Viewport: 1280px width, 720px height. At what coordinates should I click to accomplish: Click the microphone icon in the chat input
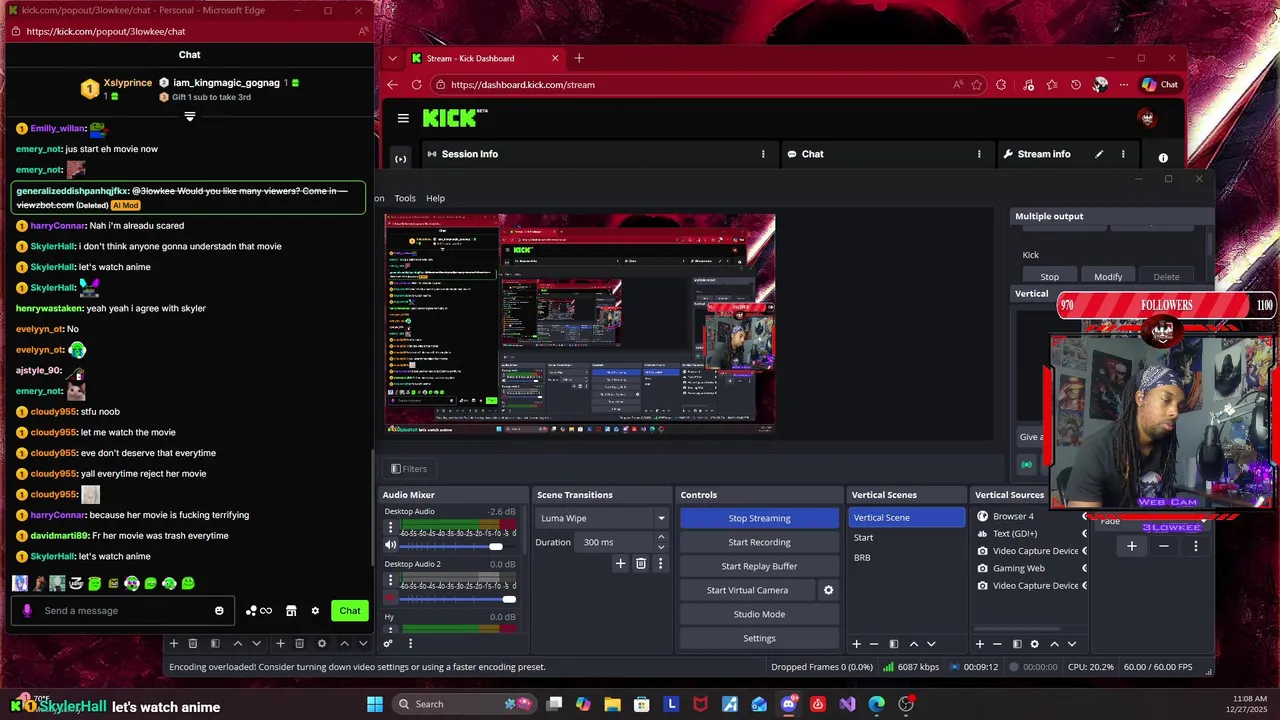(27, 611)
